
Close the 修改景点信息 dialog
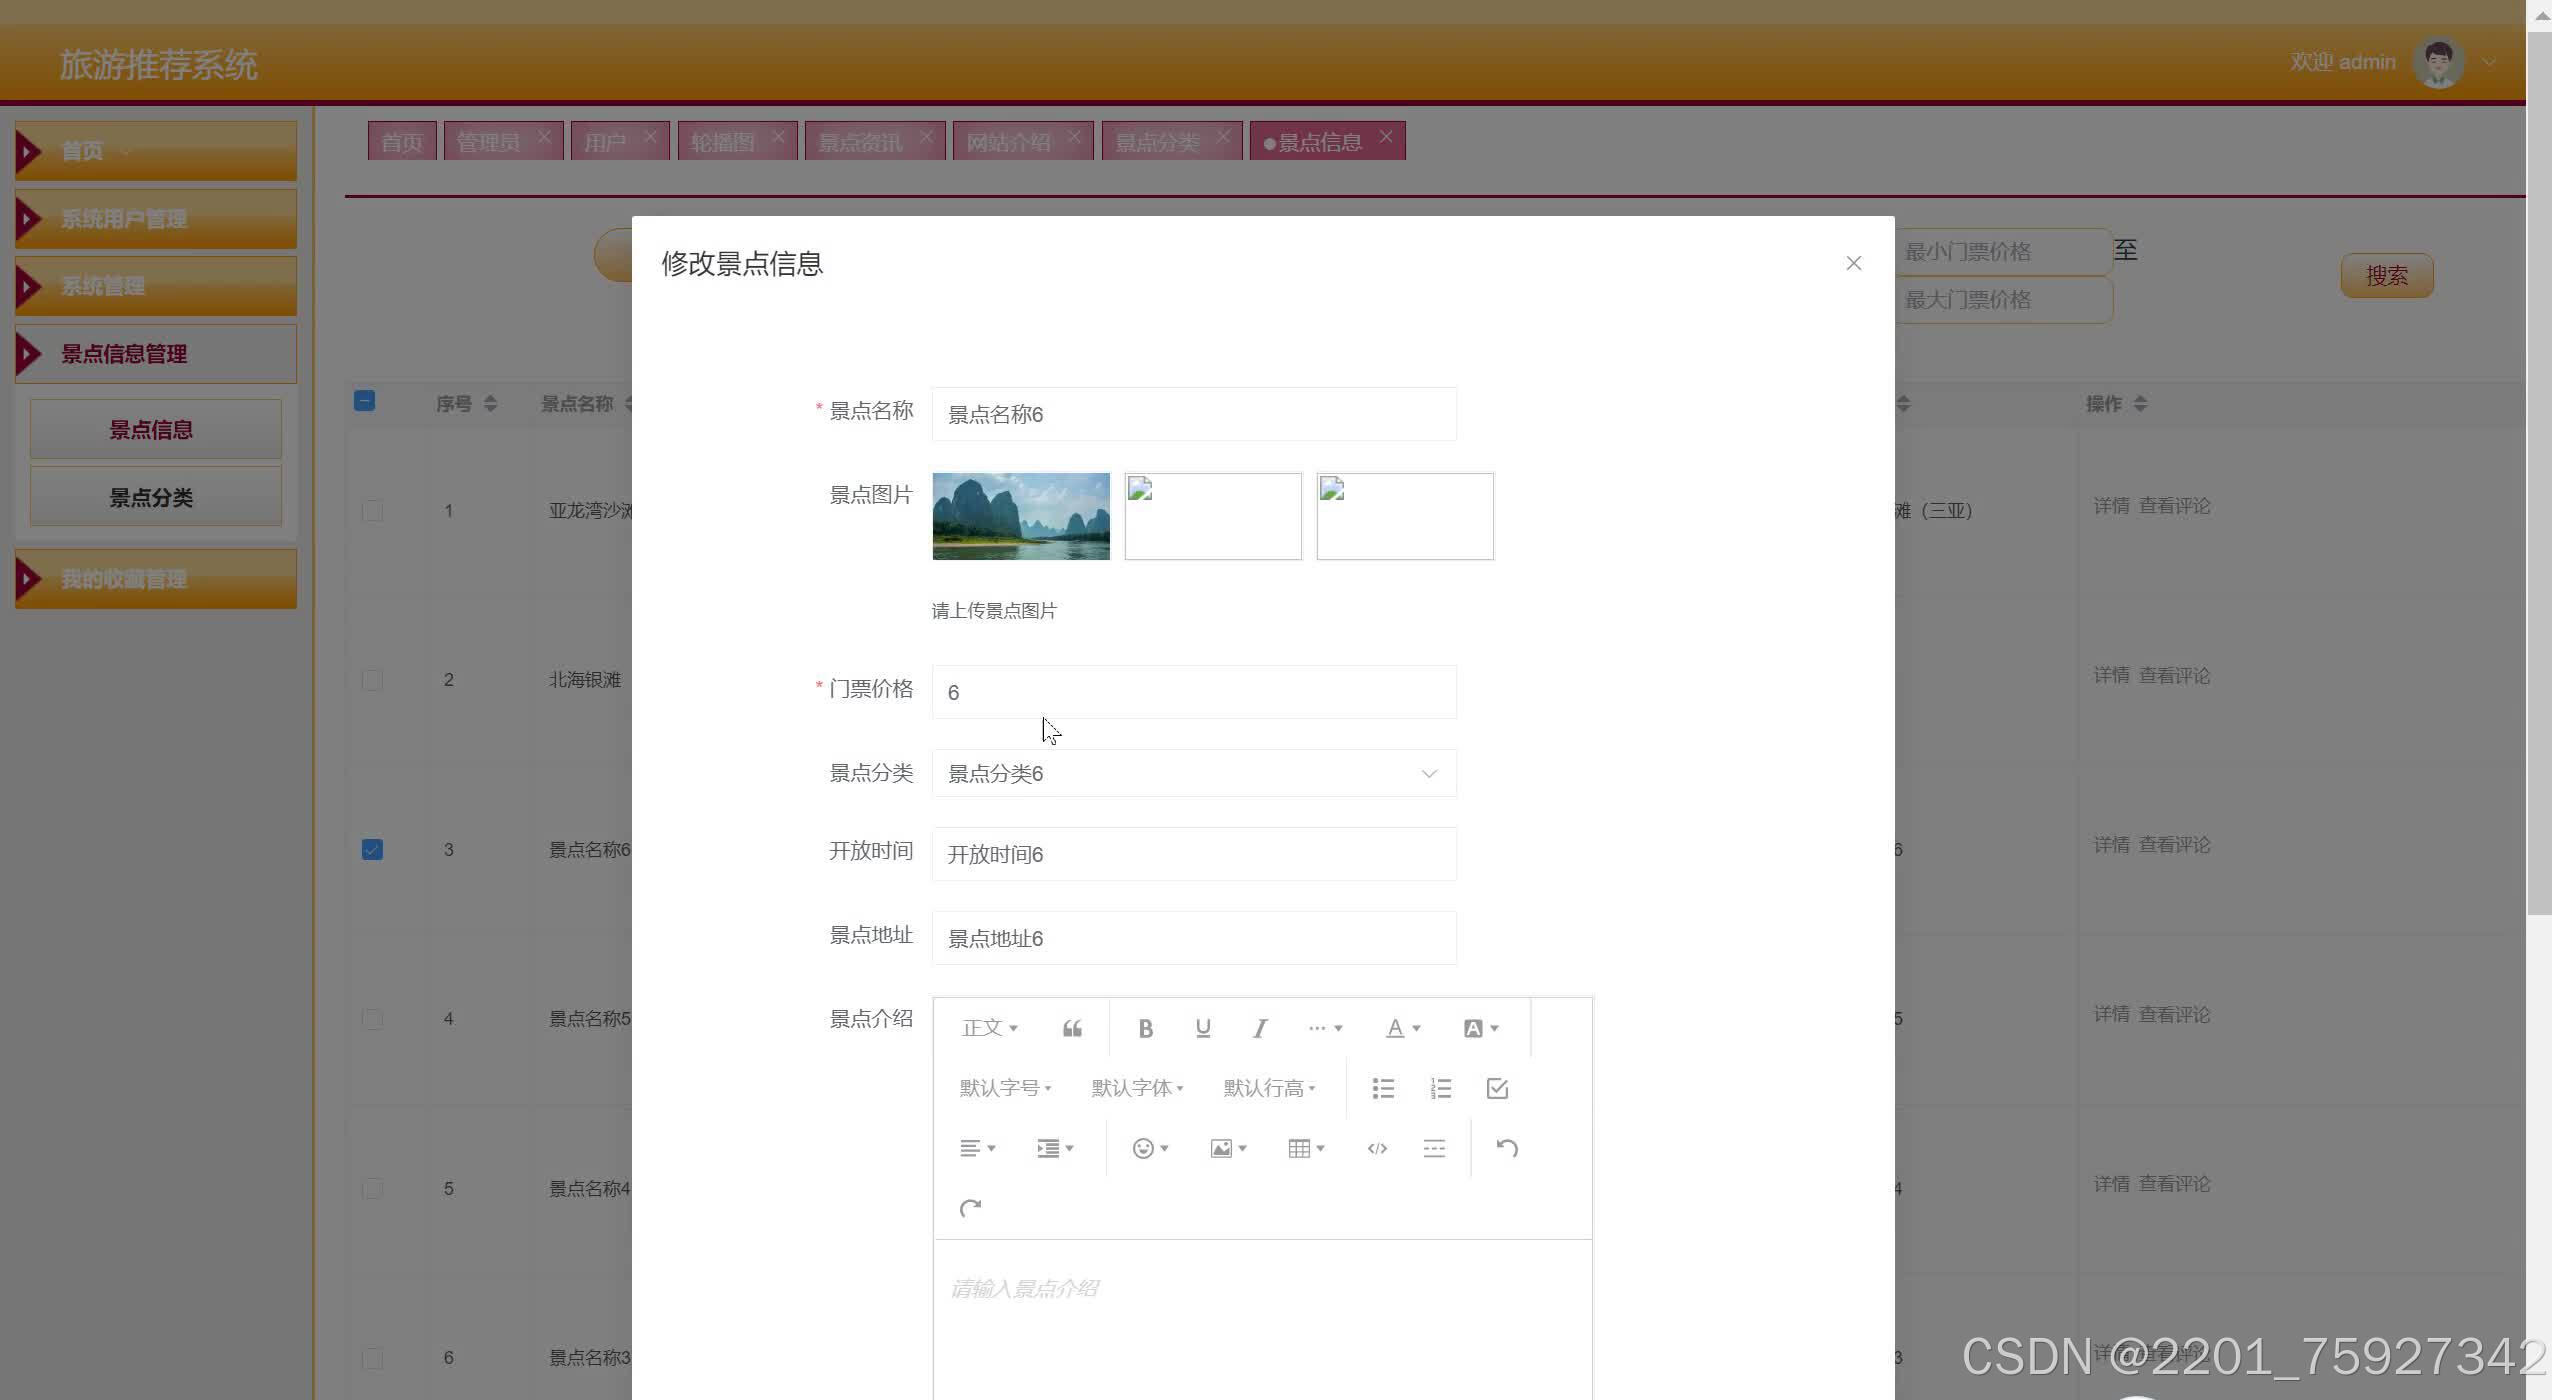click(x=1853, y=263)
